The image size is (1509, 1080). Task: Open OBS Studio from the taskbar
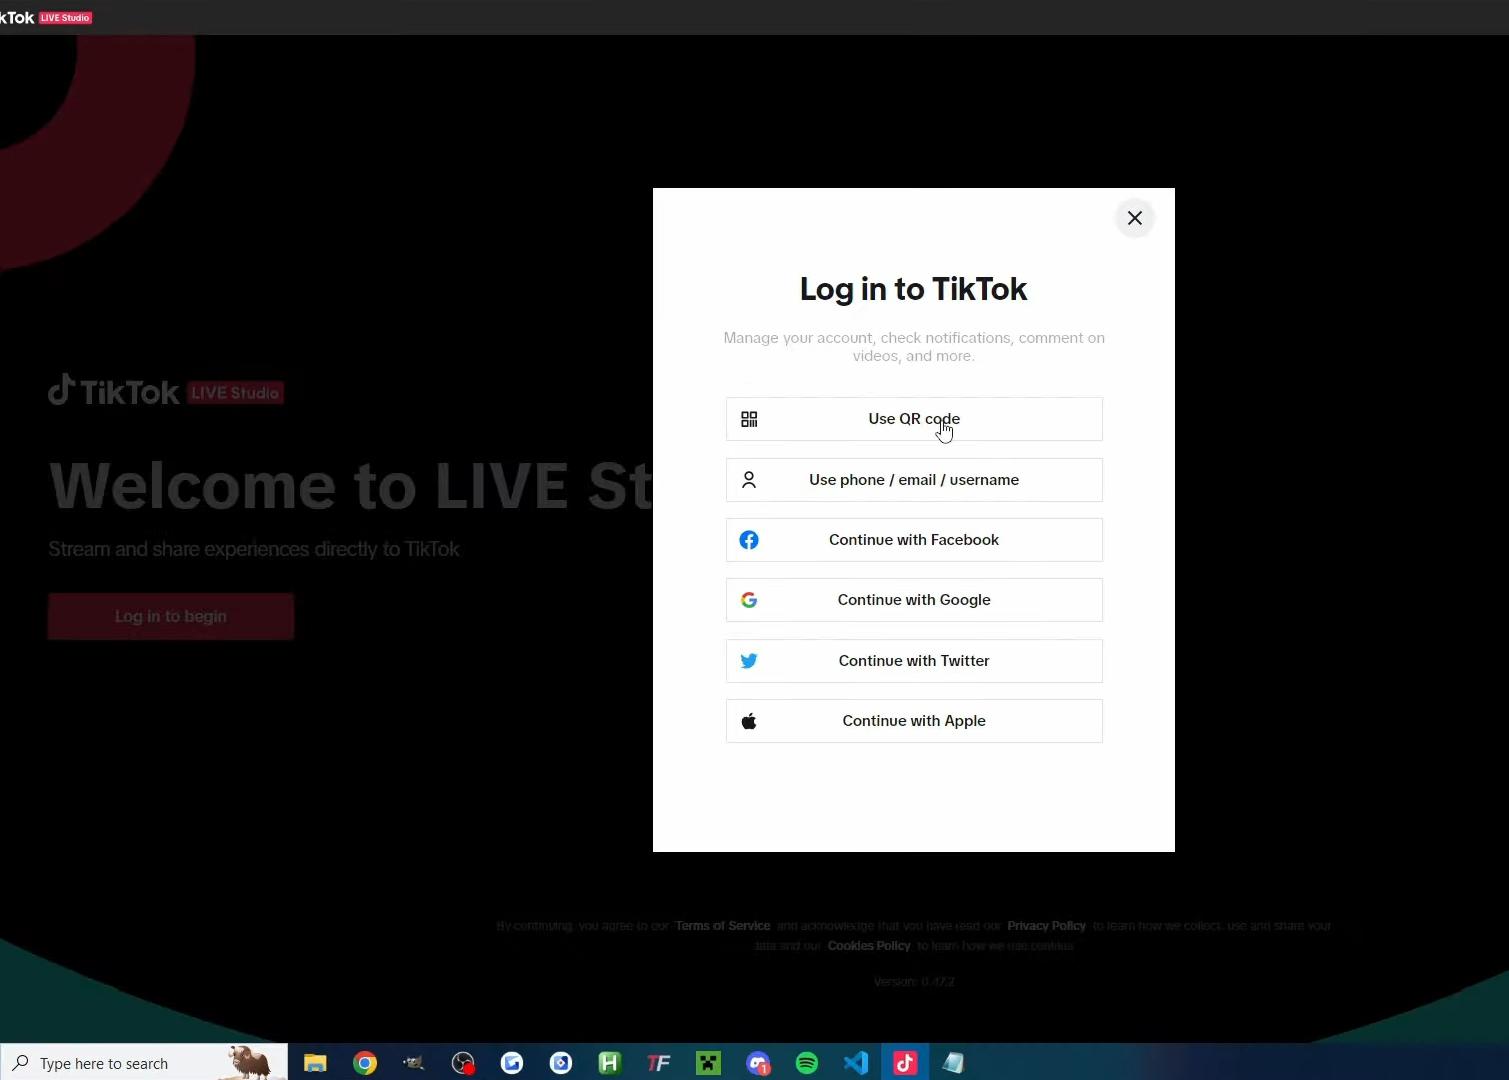(463, 1063)
